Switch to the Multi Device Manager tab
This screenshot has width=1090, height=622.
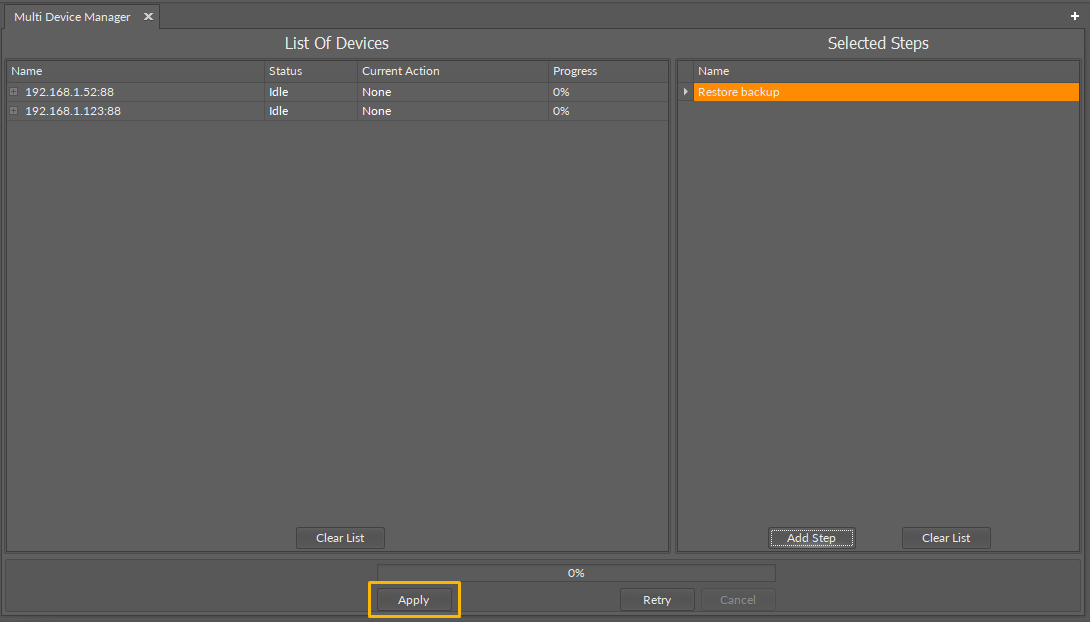[x=70, y=16]
